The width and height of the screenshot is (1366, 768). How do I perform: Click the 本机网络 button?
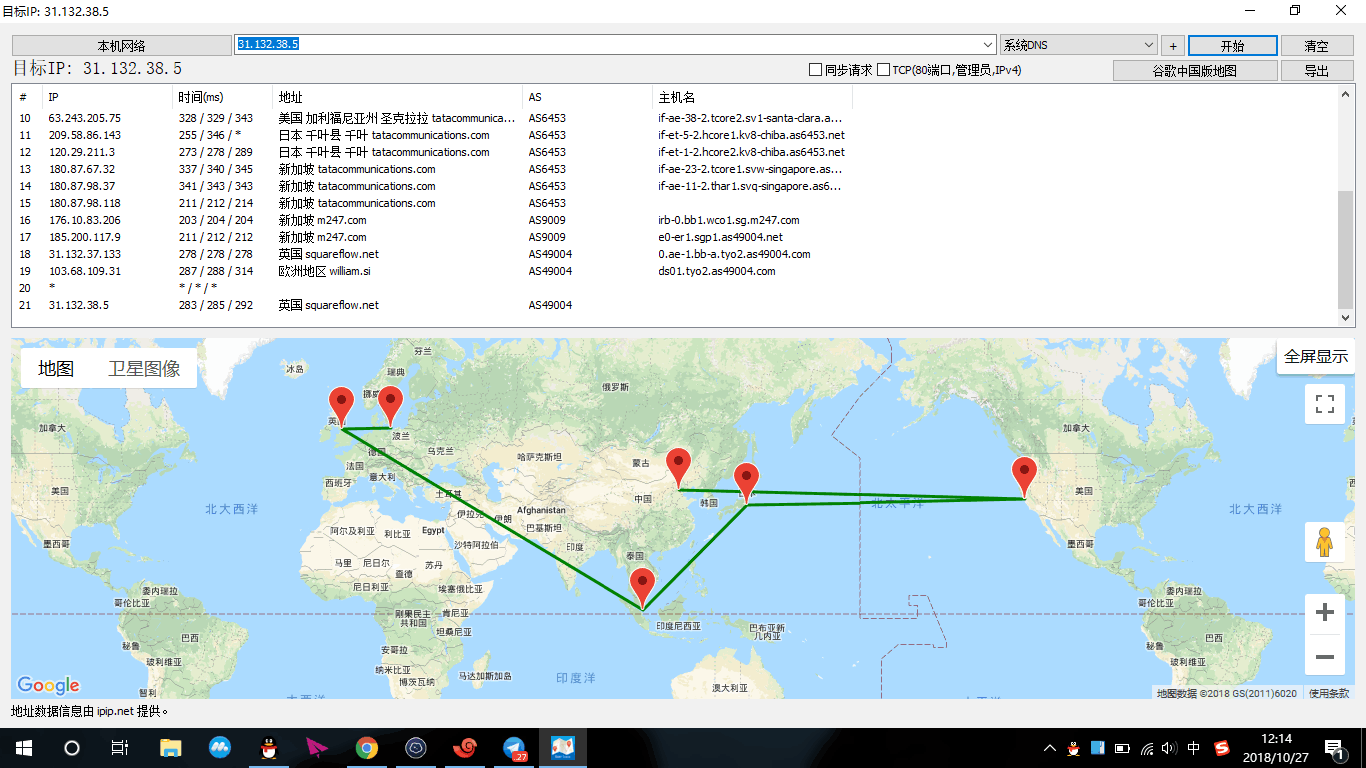(121, 46)
